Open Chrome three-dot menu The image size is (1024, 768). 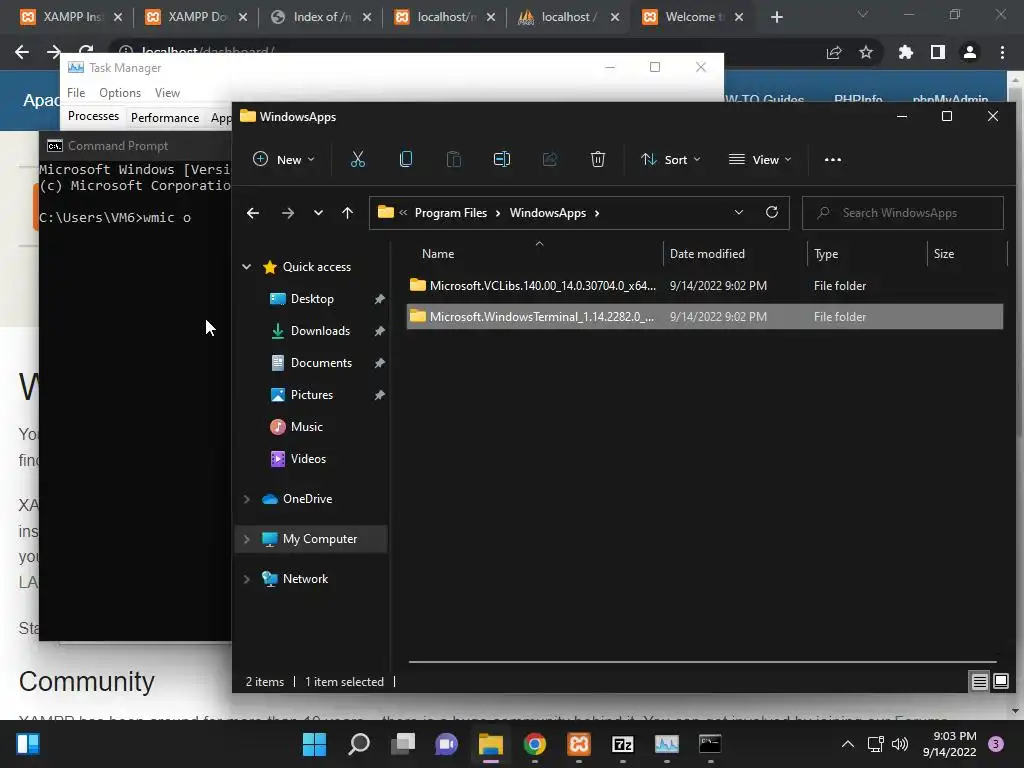1002,52
